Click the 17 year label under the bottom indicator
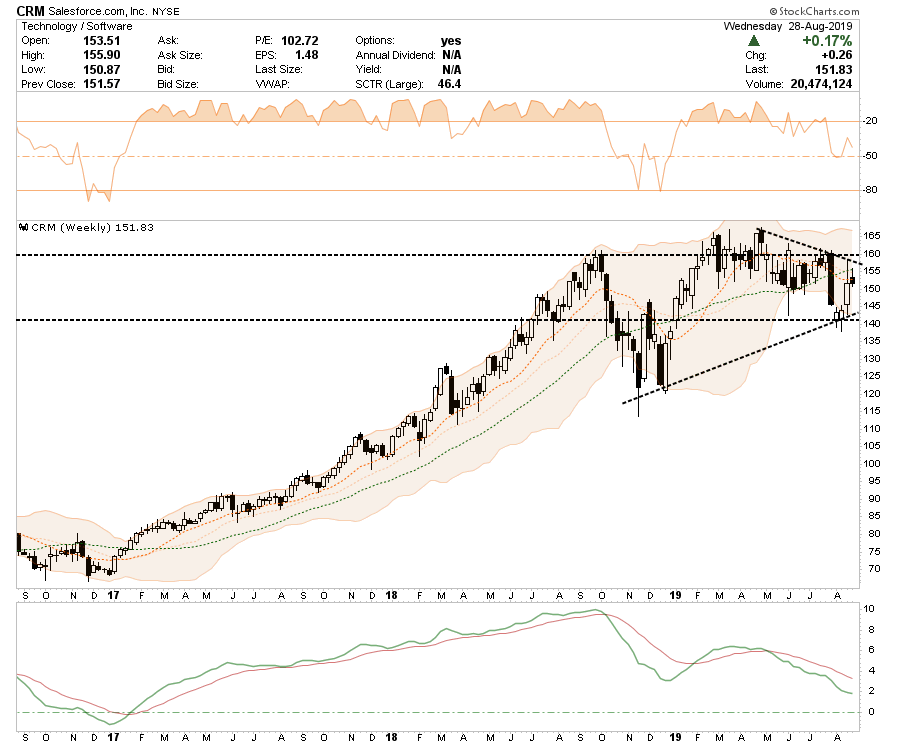 113,737
